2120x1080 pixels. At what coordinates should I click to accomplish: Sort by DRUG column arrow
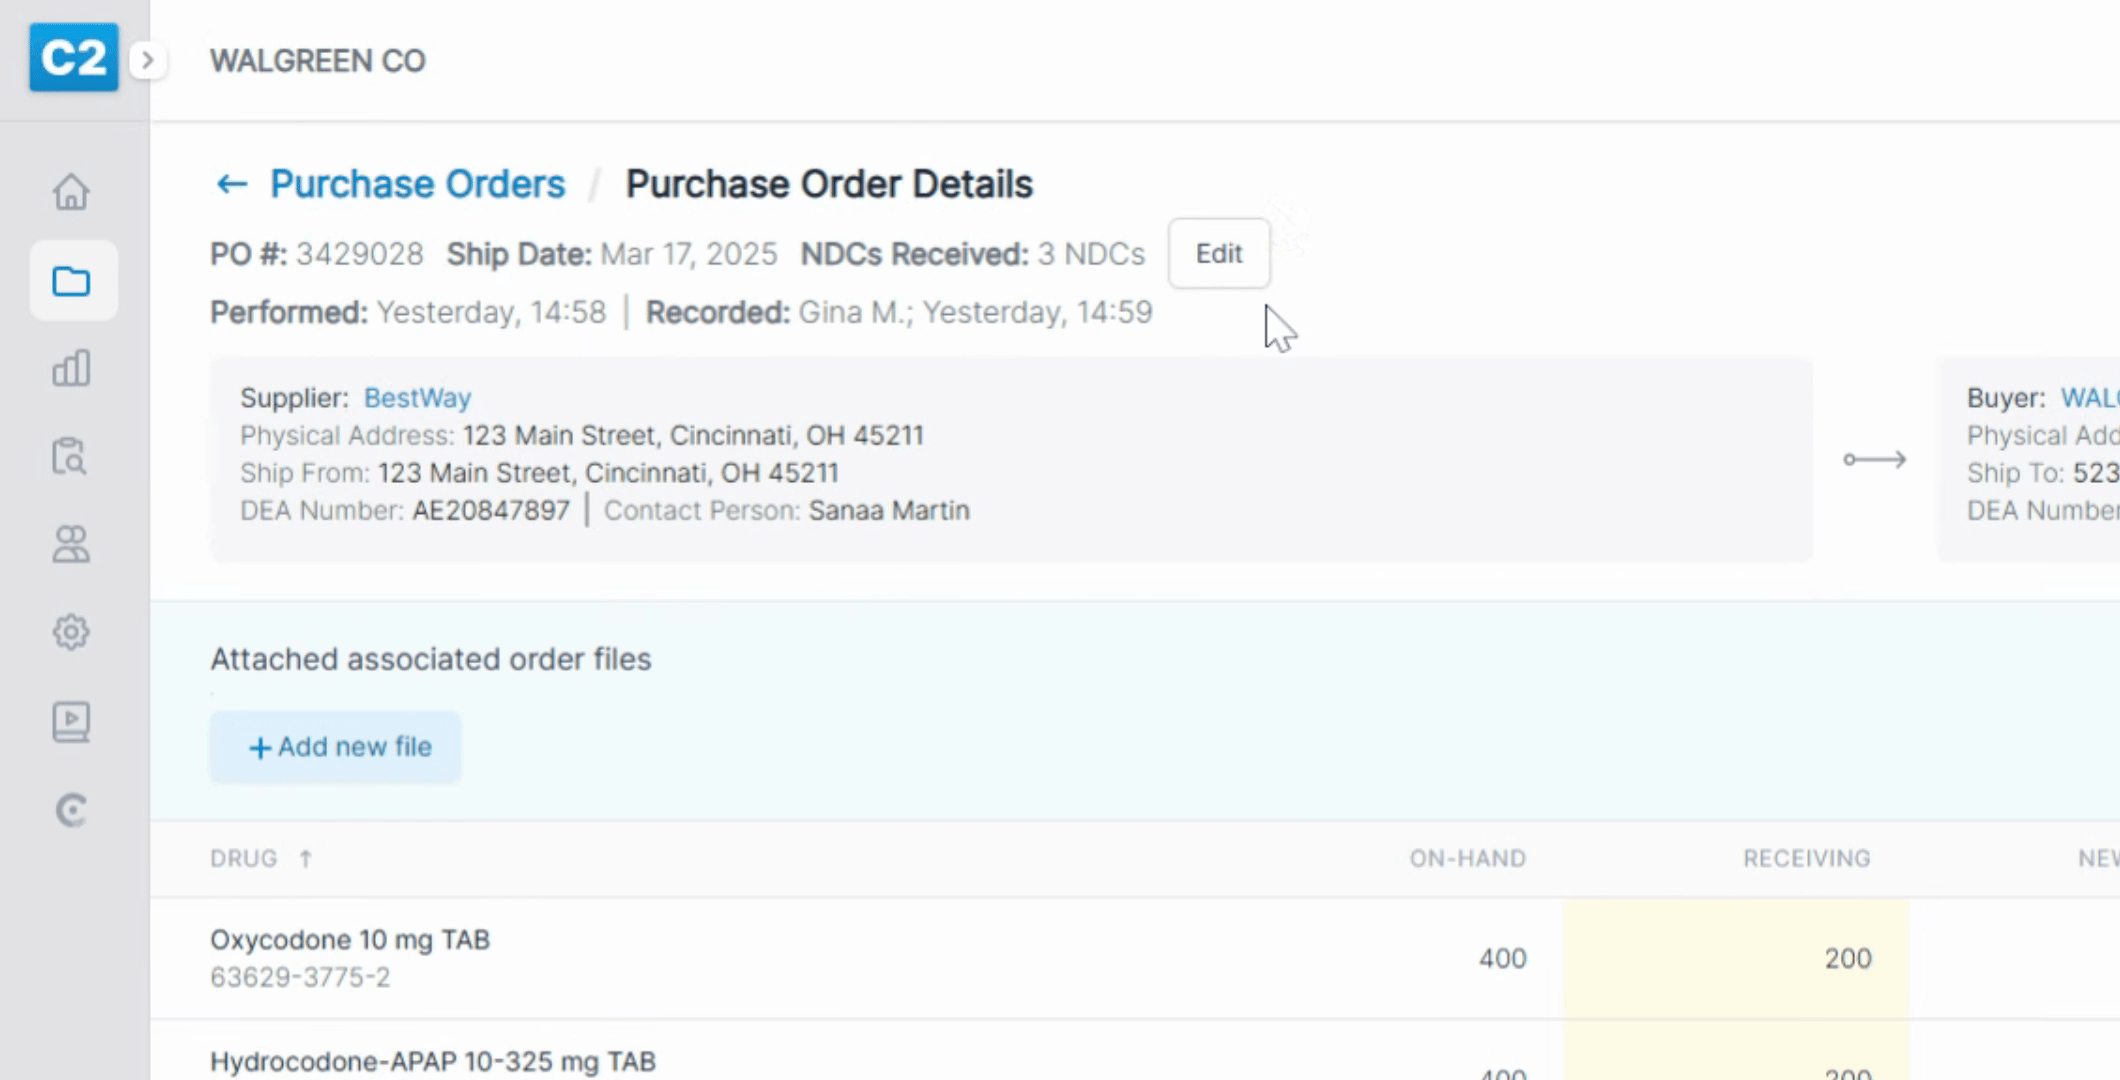point(306,859)
